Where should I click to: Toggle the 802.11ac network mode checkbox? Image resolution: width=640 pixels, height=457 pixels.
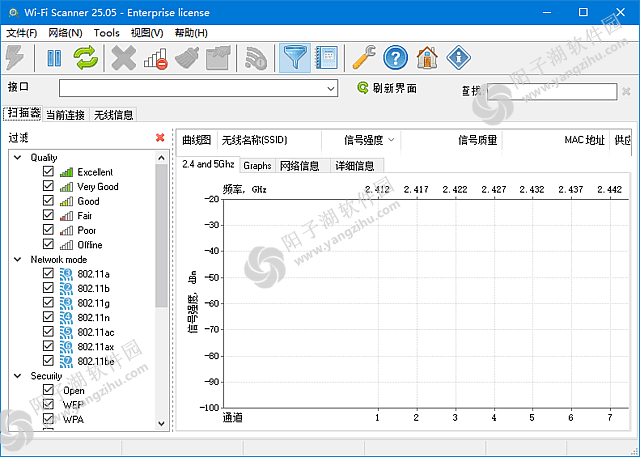tap(48, 331)
